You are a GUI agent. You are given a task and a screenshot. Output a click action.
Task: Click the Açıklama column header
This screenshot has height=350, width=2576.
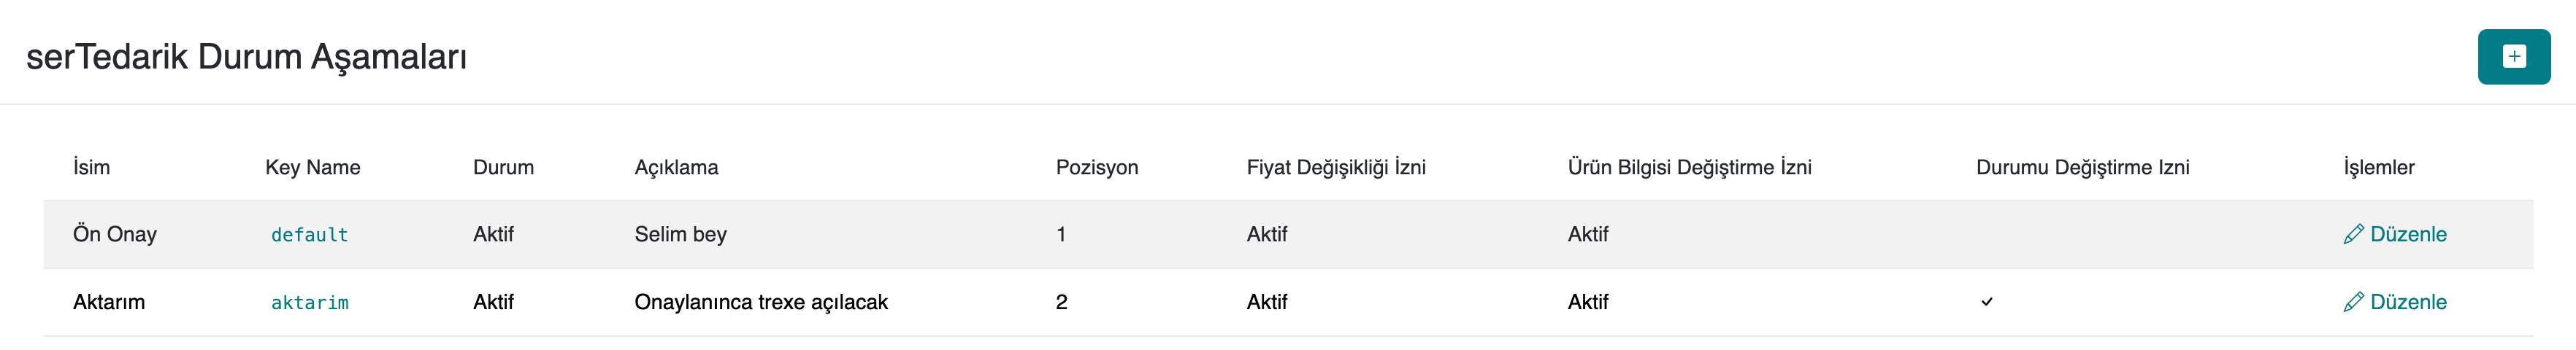676,167
